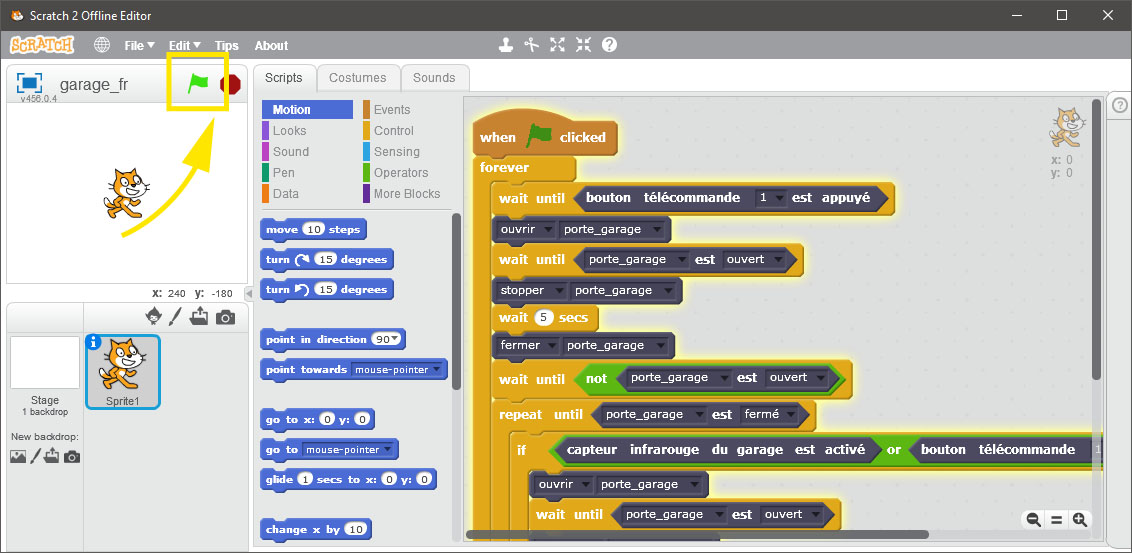Open the language globe menu
The height and width of the screenshot is (553, 1132).
coord(102,45)
